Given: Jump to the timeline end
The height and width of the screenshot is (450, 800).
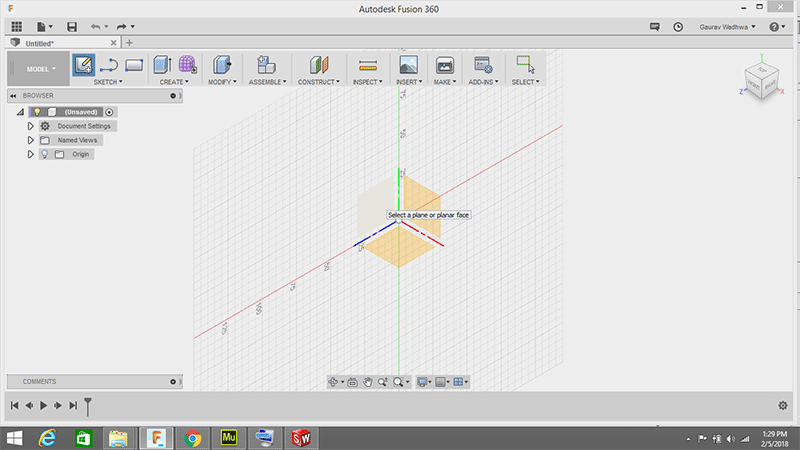Looking at the screenshot, I should click(73, 406).
